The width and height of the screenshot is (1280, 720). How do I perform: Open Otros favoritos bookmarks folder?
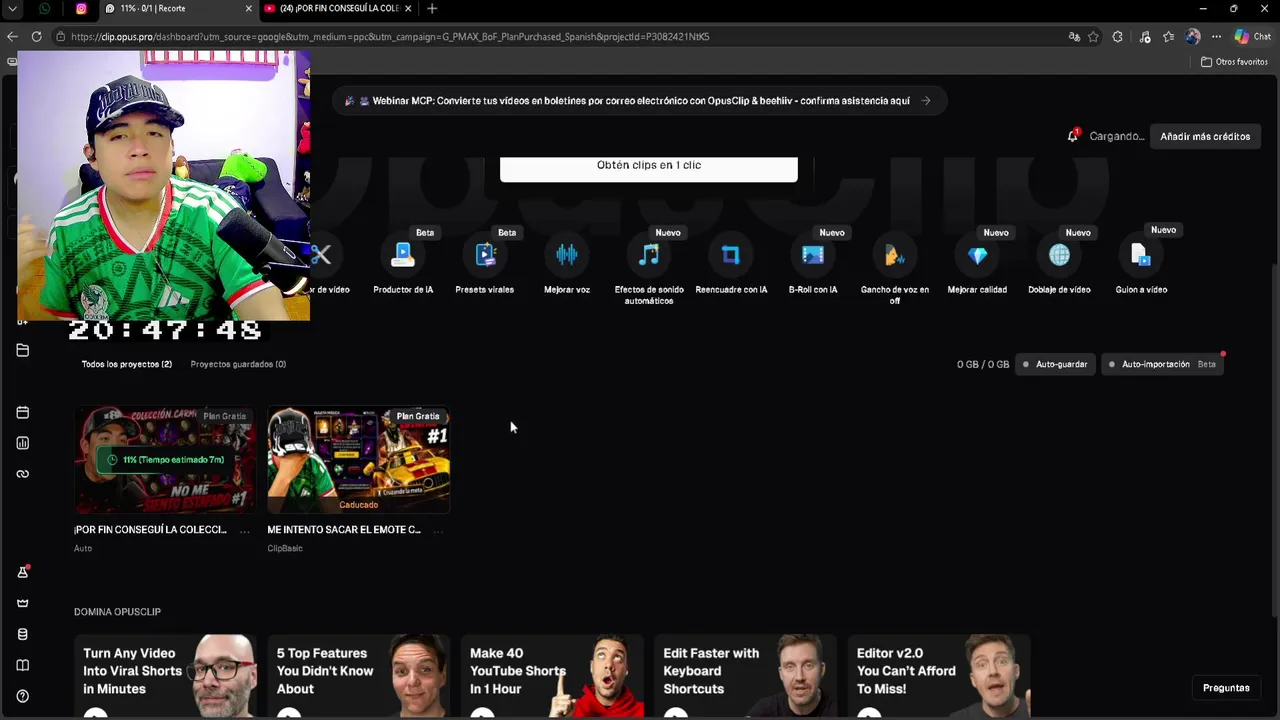point(1234,62)
